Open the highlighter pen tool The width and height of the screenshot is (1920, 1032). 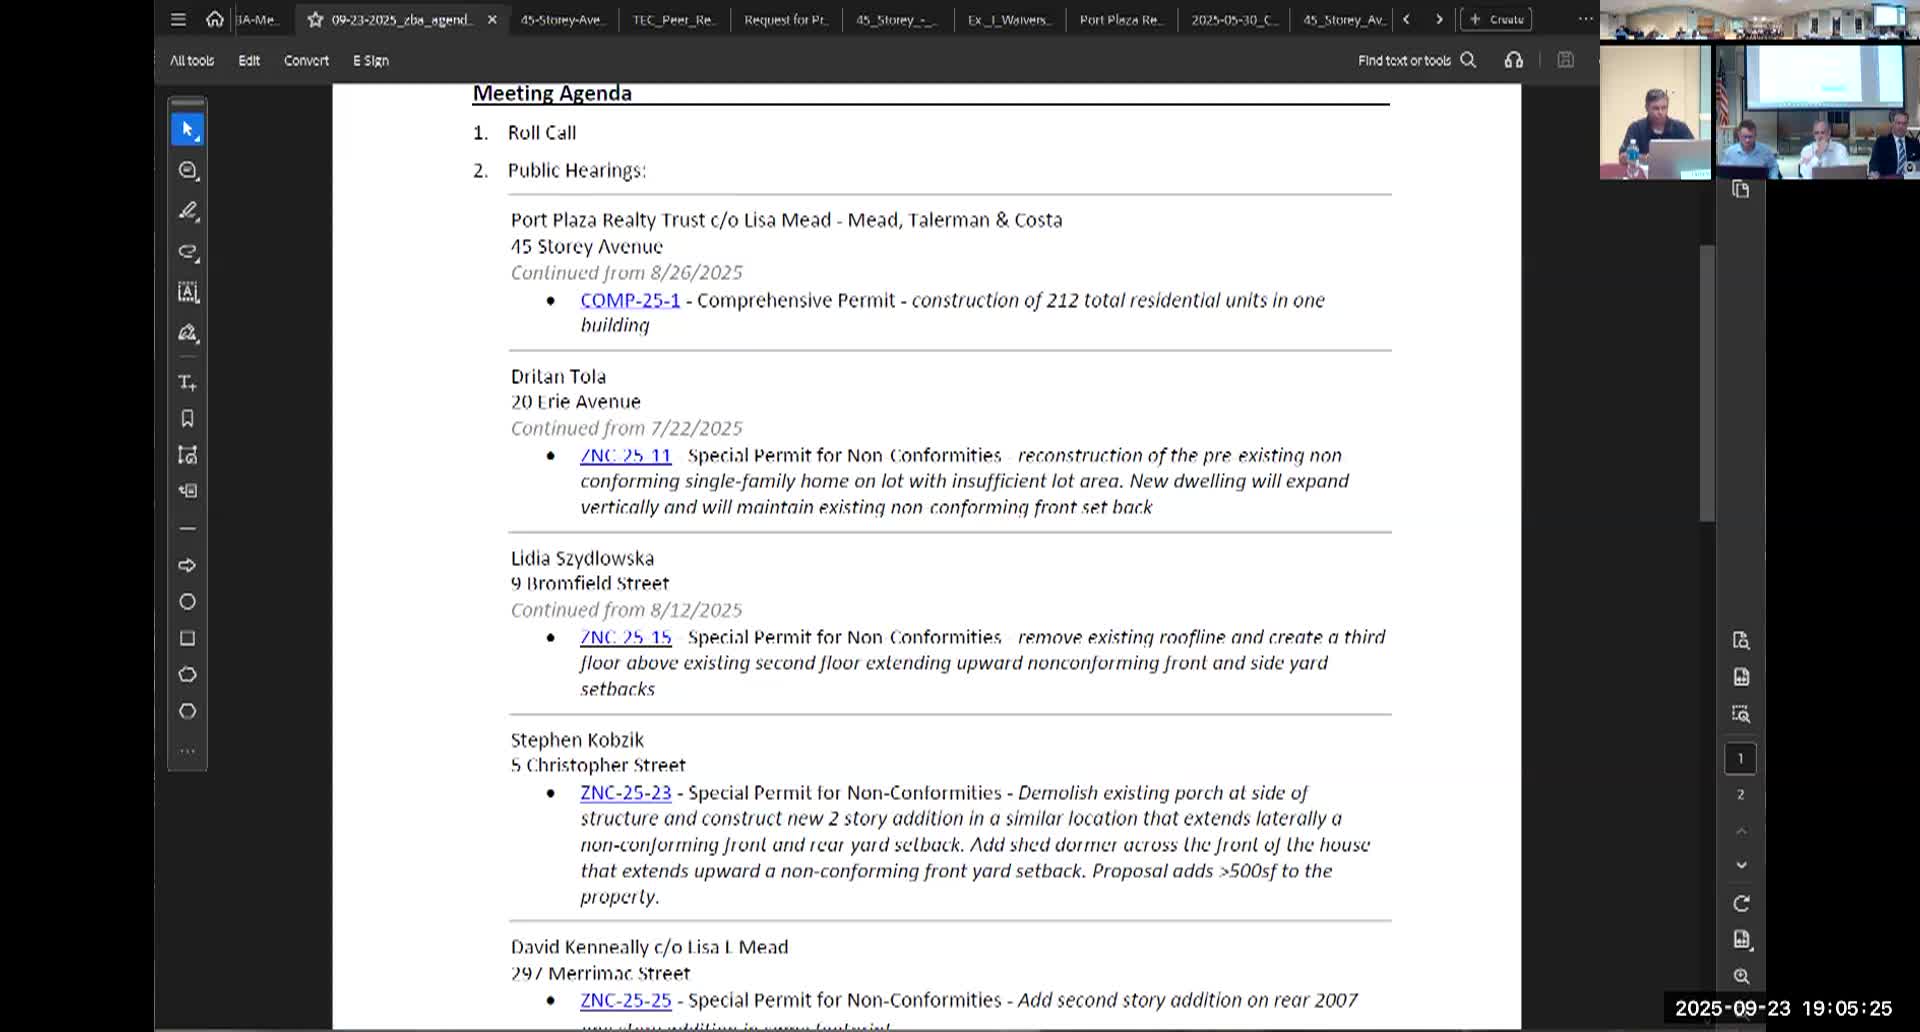[x=187, y=211]
